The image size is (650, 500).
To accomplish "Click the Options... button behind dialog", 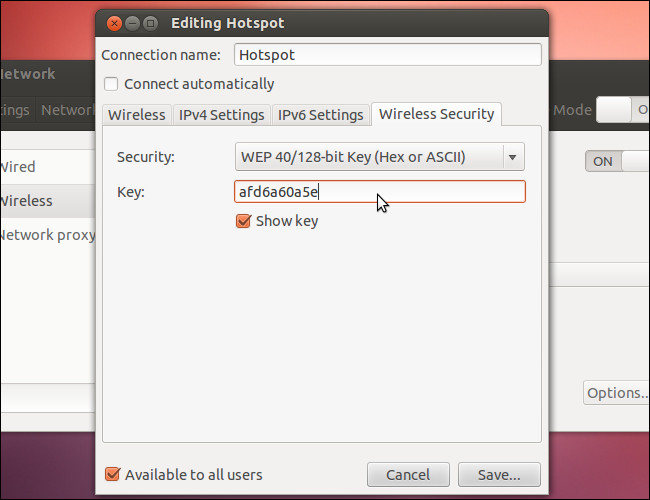I will tap(617, 393).
